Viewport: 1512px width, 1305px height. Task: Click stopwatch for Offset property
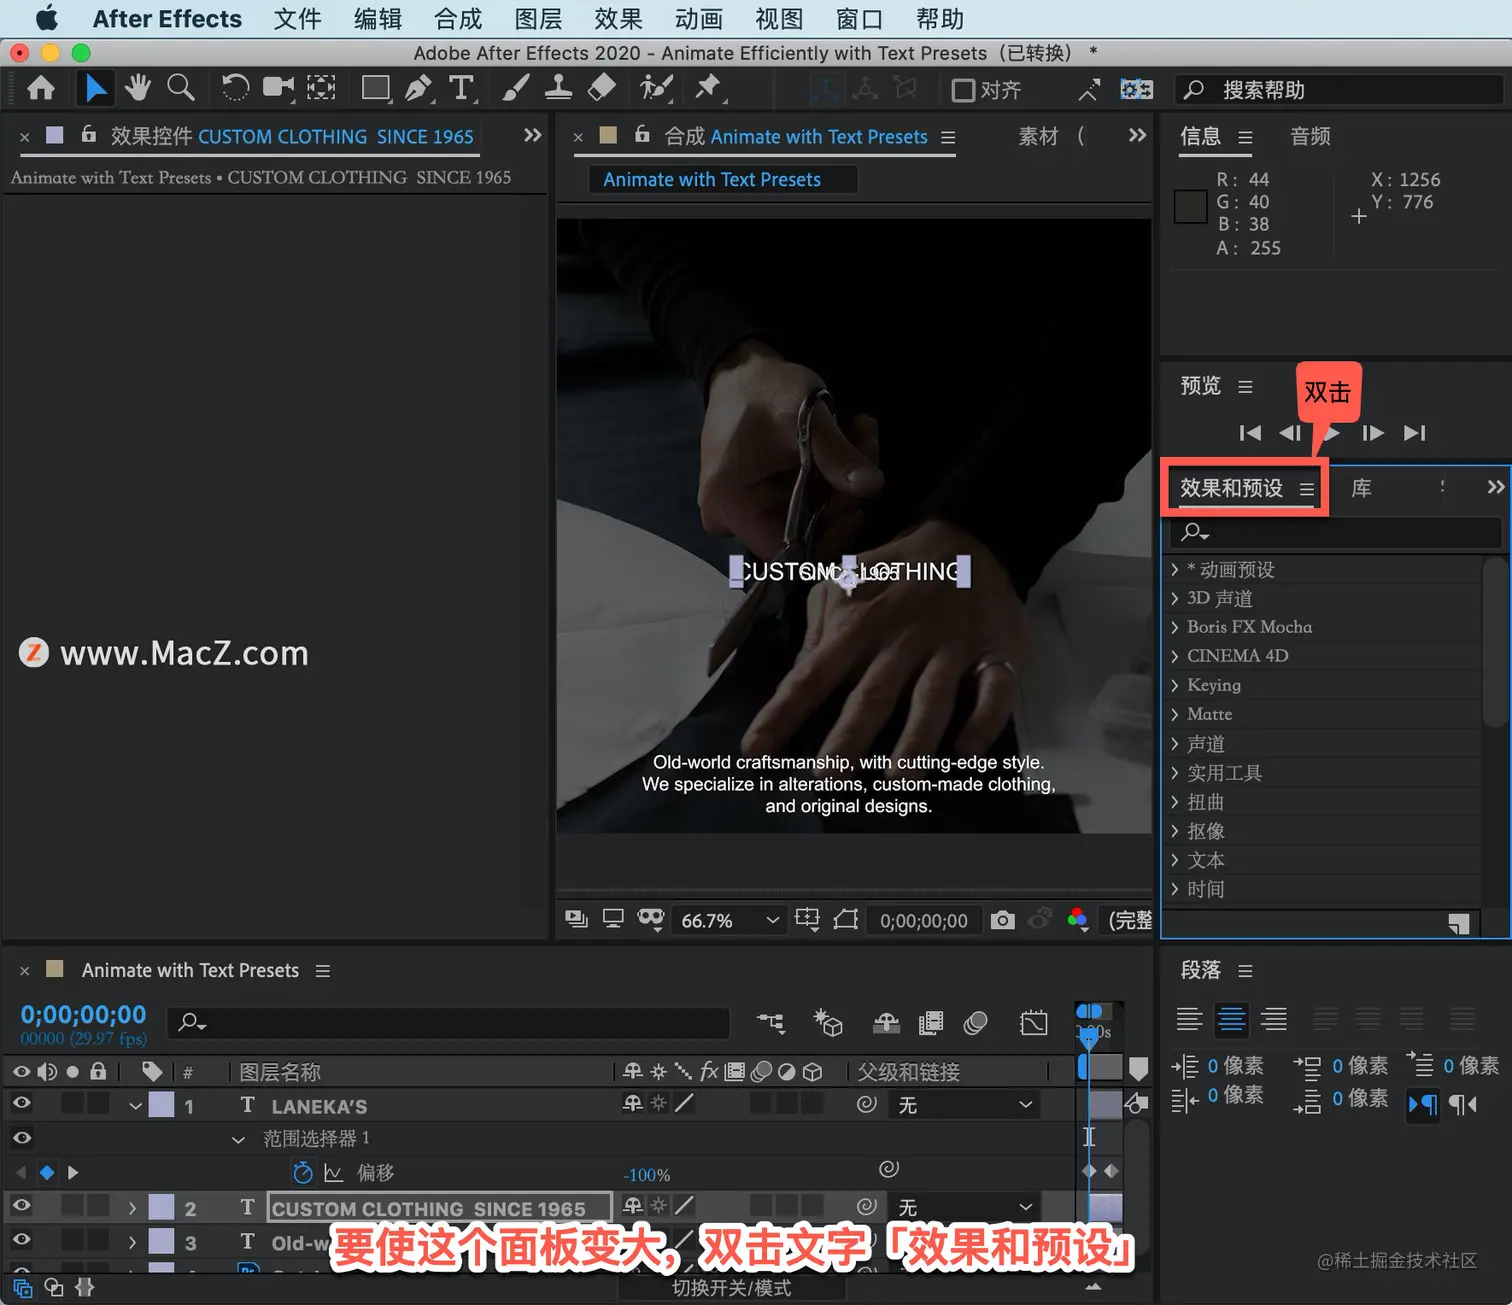point(303,1173)
